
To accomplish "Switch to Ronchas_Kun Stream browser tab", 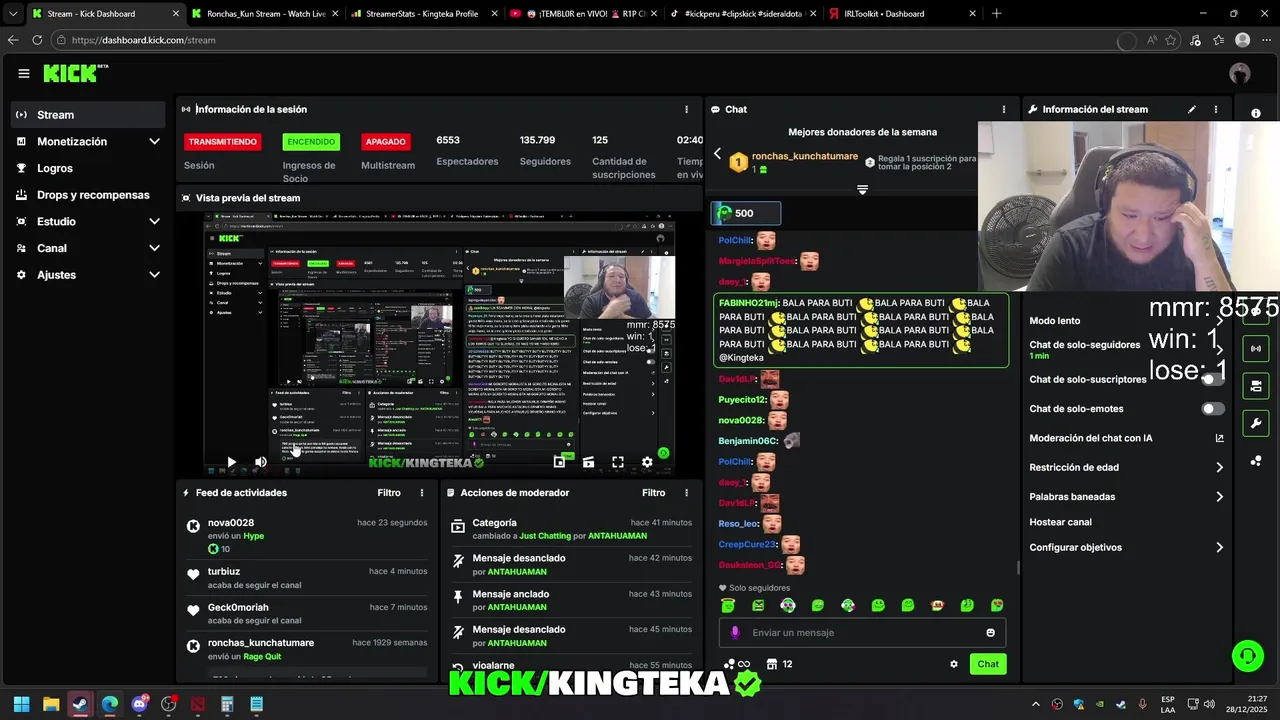I will pyautogui.click(x=264, y=14).
